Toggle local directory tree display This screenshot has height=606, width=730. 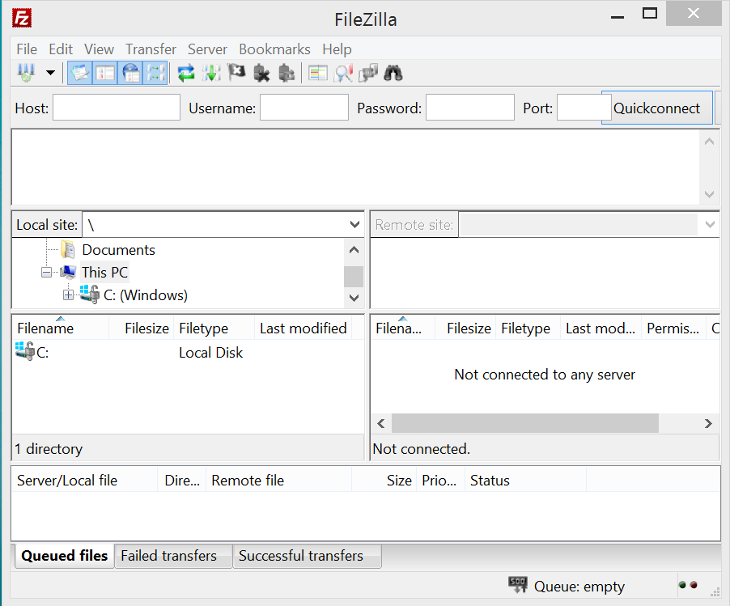105,73
